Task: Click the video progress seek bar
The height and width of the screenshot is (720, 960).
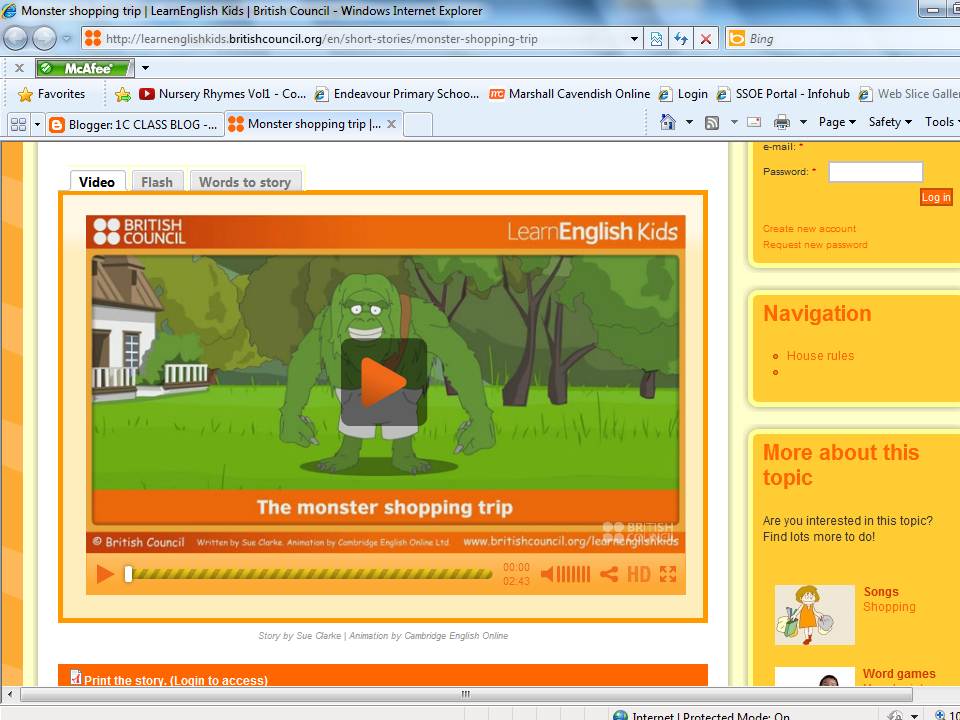Action: 309,574
